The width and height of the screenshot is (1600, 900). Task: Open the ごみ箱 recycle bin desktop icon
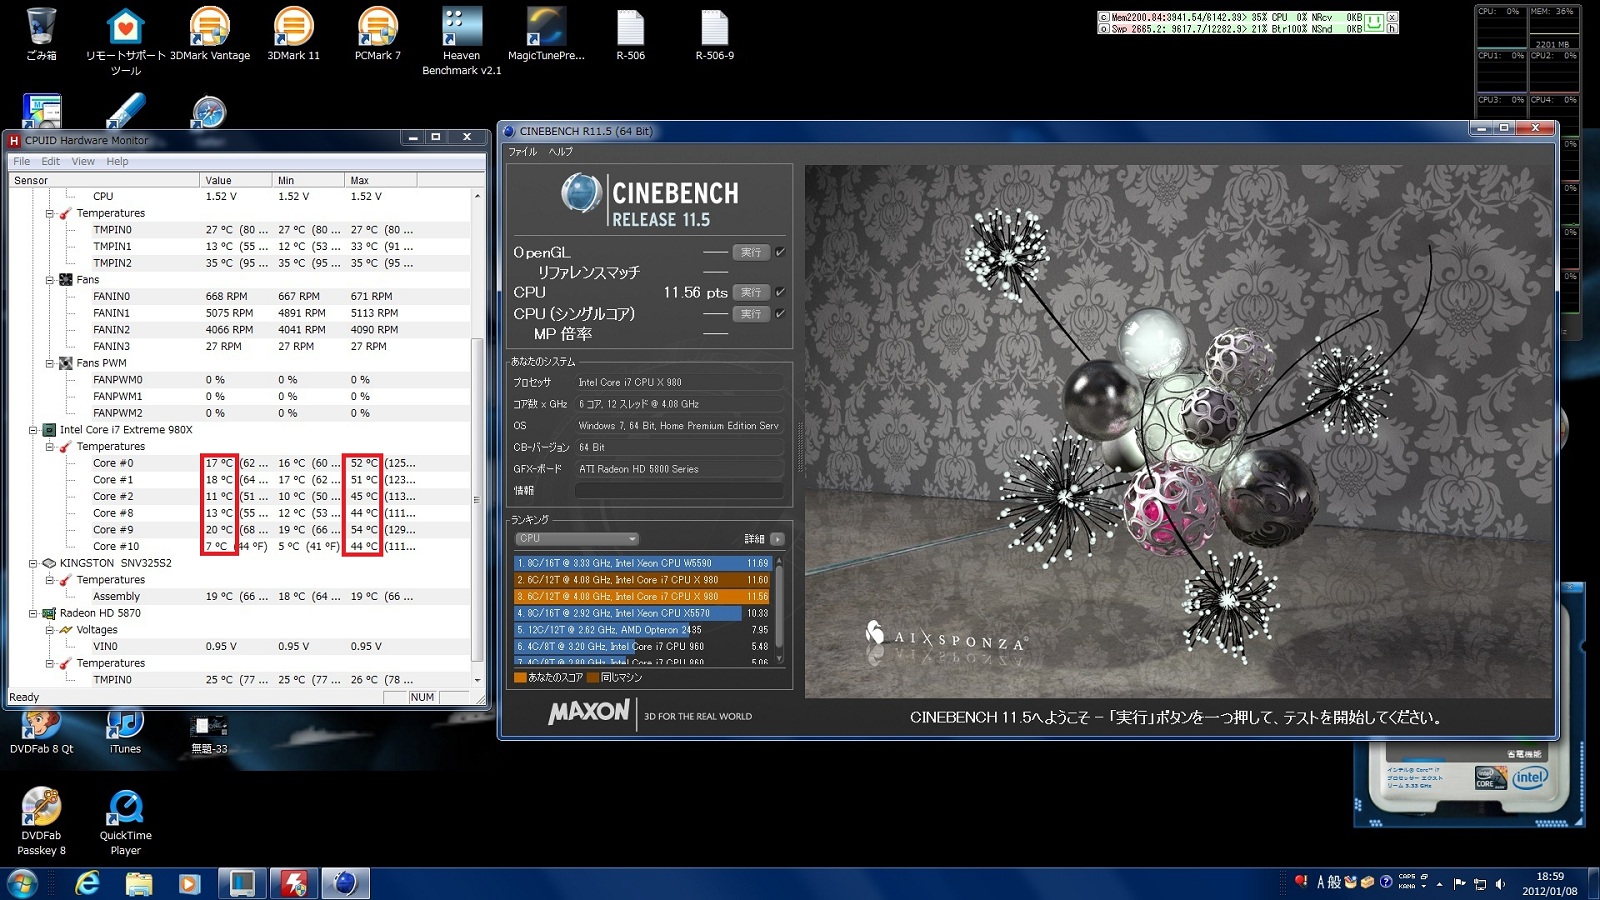click(41, 34)
